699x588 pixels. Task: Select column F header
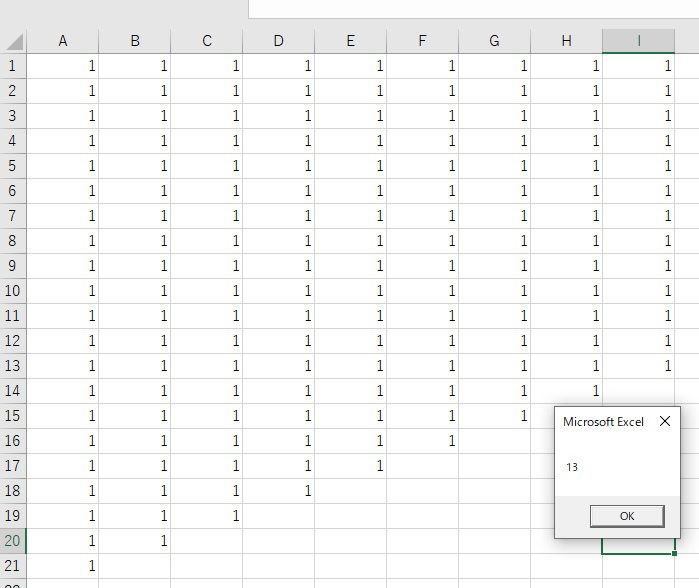pyautogui.click(x=423, y=41)
